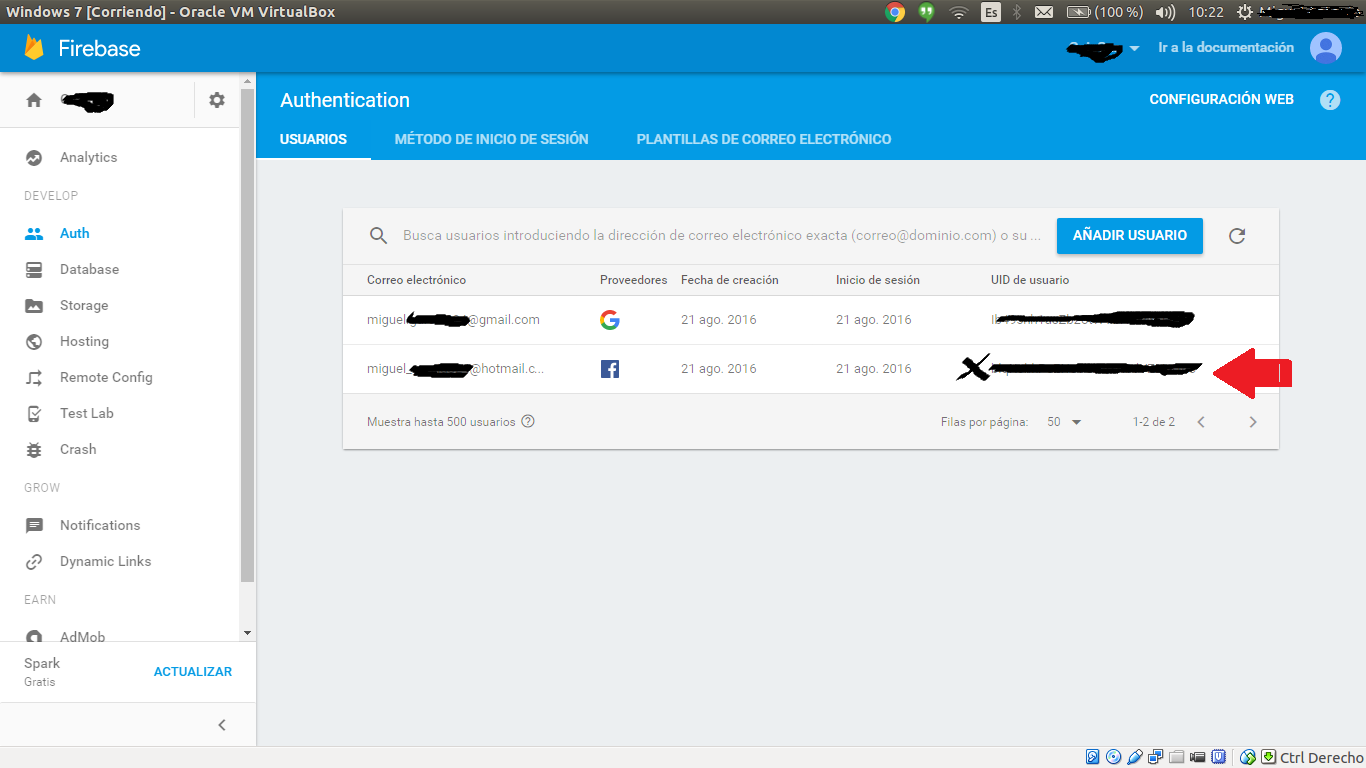Click the Spark Gratis plan label

(x=42, y=672)
